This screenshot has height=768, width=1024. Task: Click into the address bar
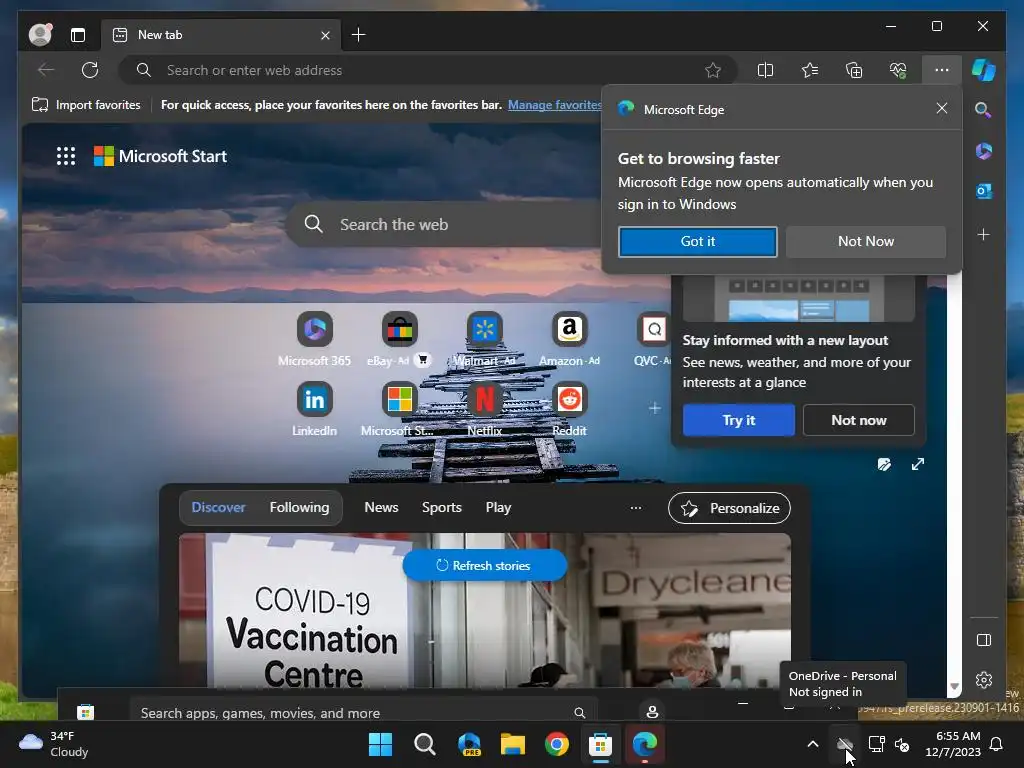coord(428,70)
